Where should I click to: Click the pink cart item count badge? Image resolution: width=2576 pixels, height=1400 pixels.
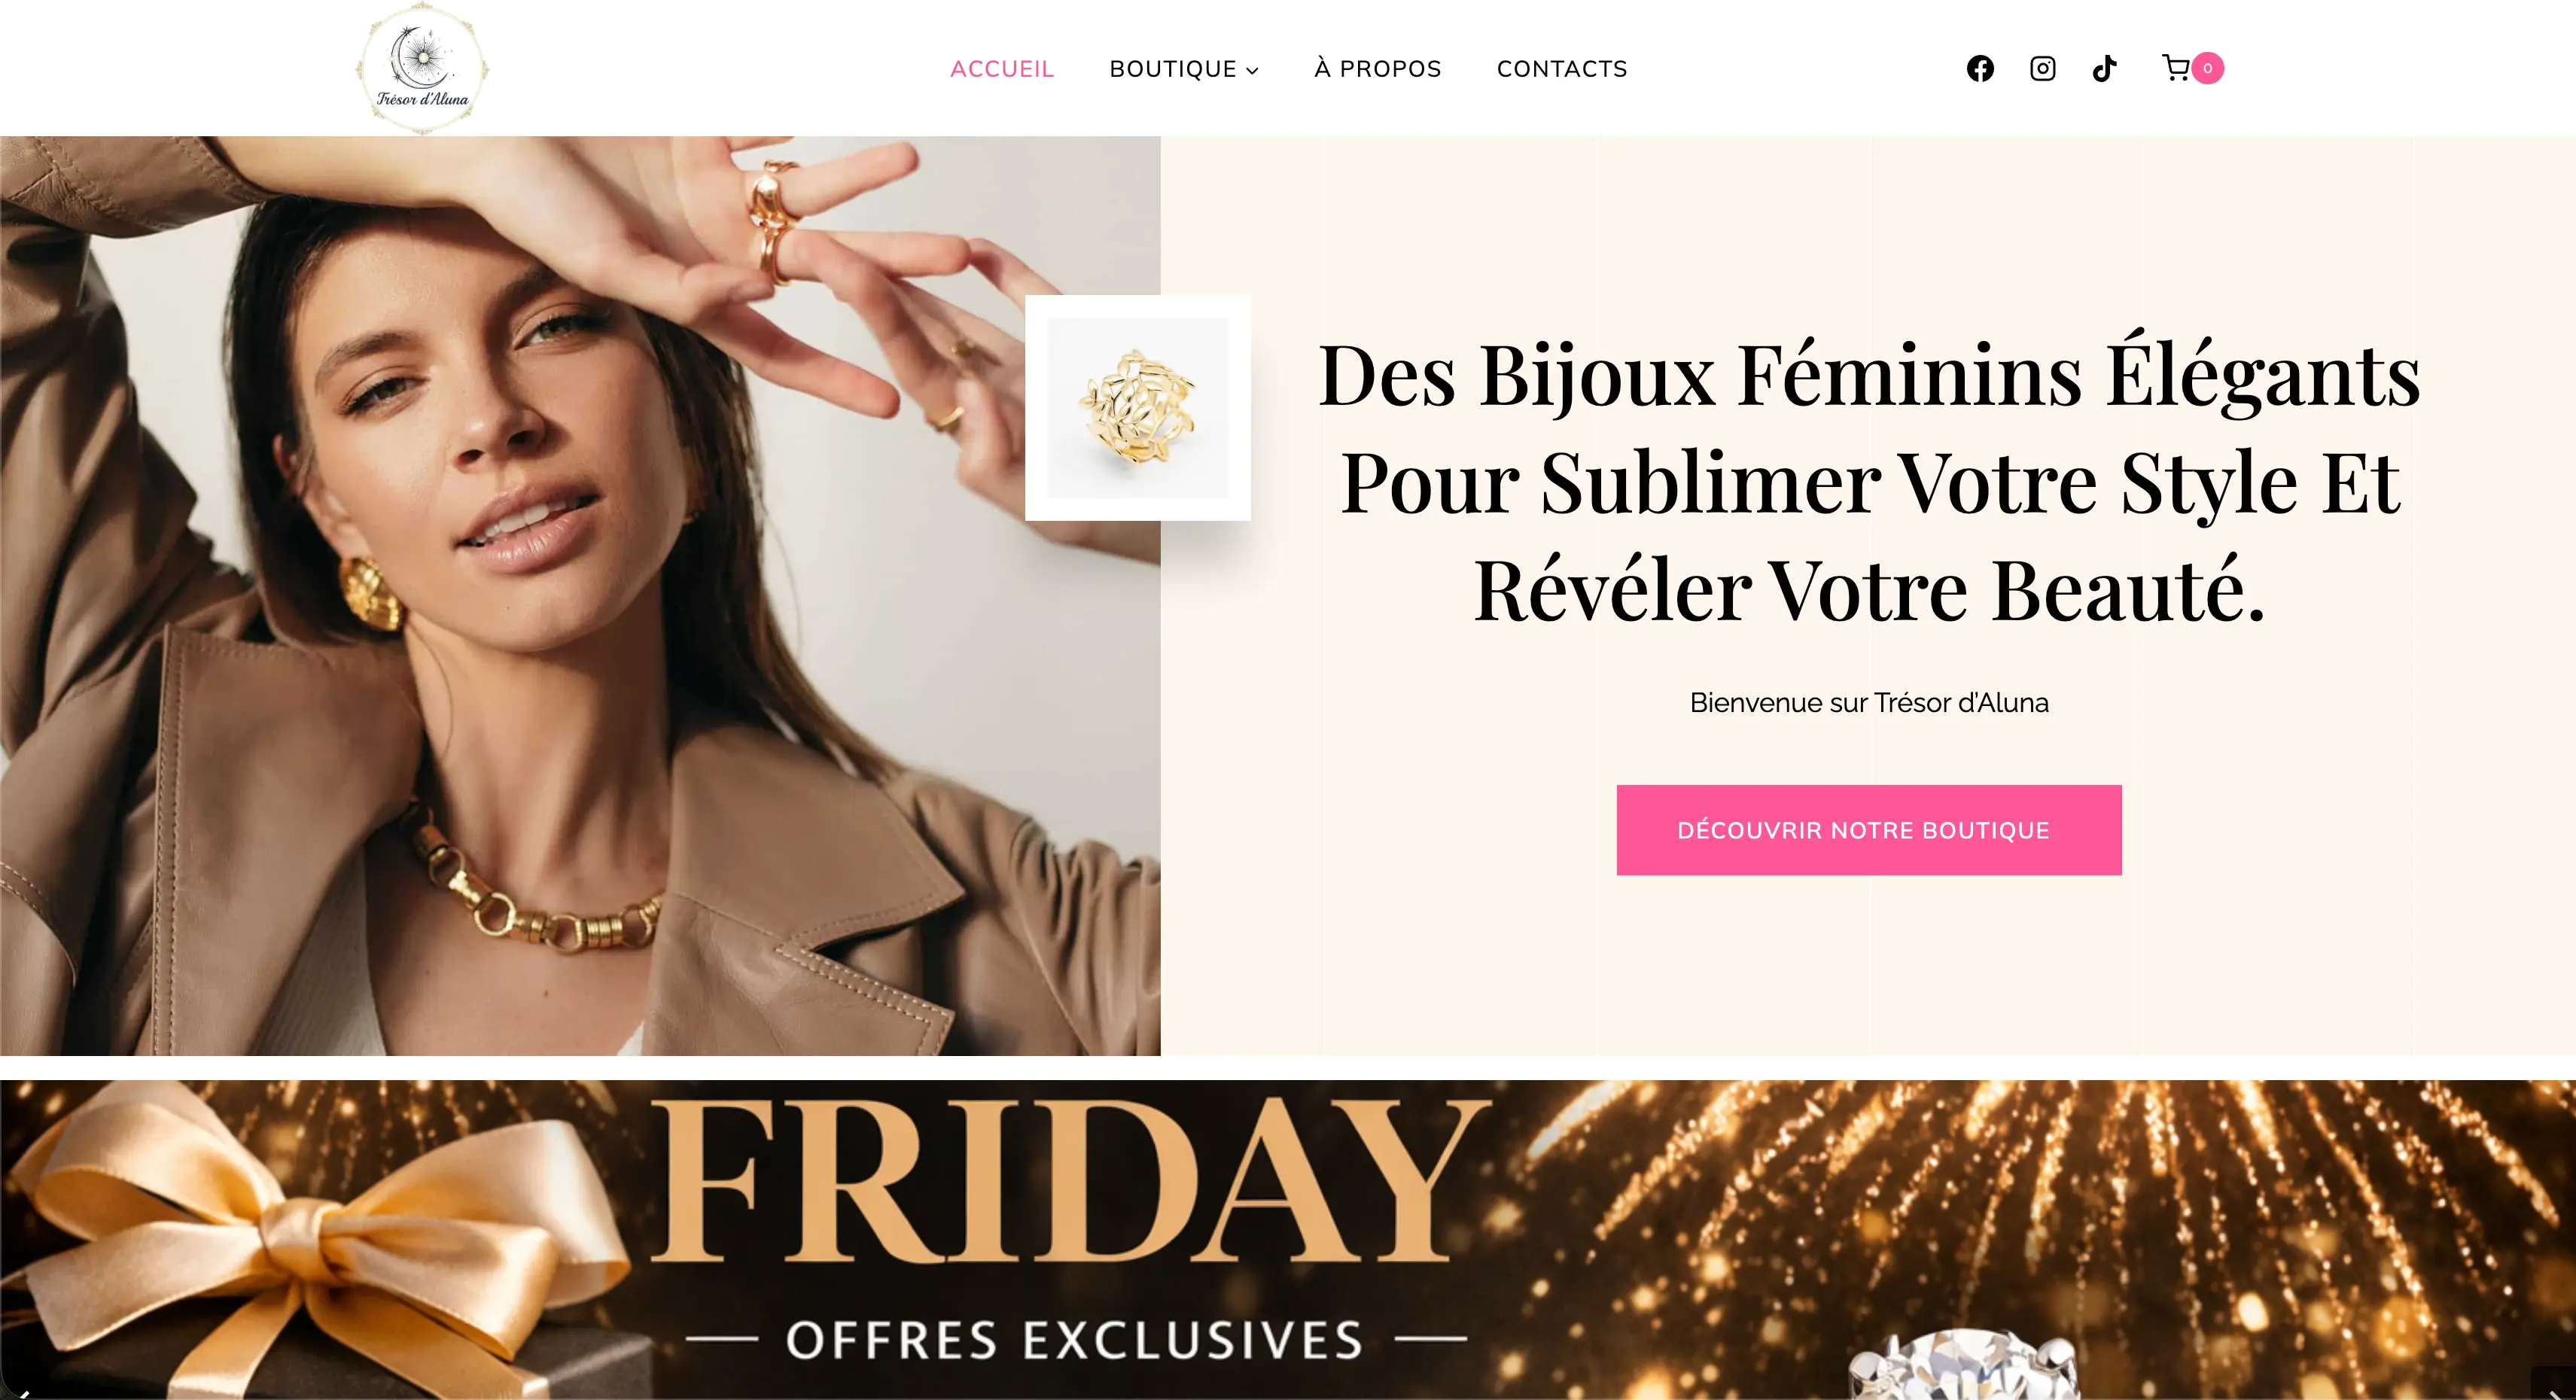pyautogui.click(x=2208, y=68)
